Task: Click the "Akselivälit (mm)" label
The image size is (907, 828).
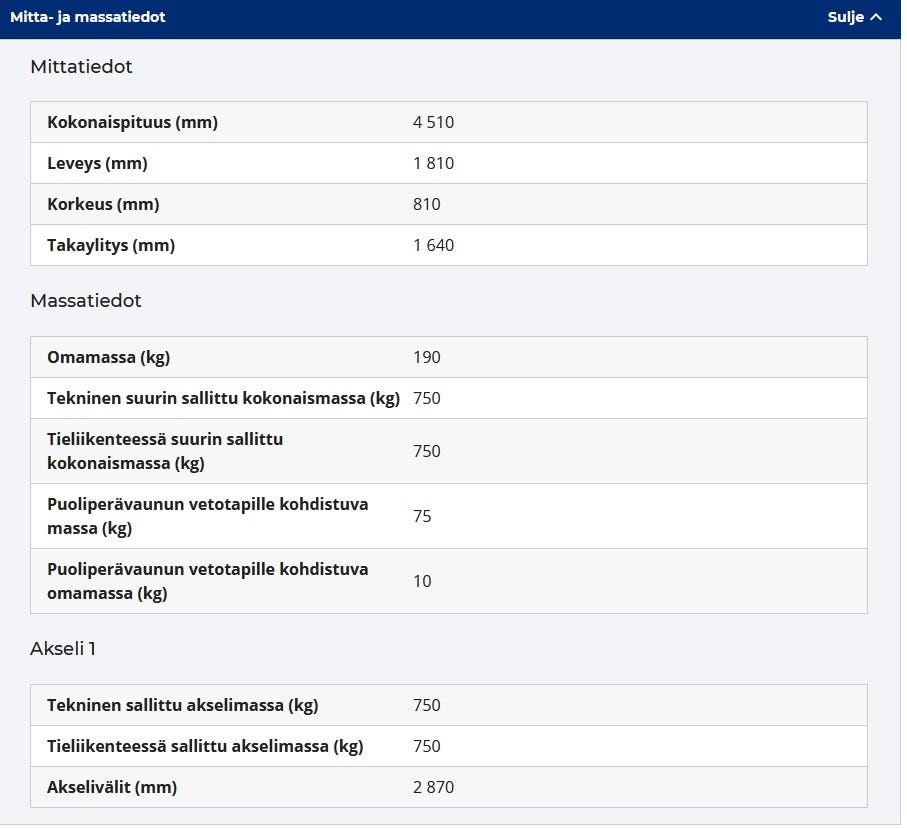Action: (112, 788)
